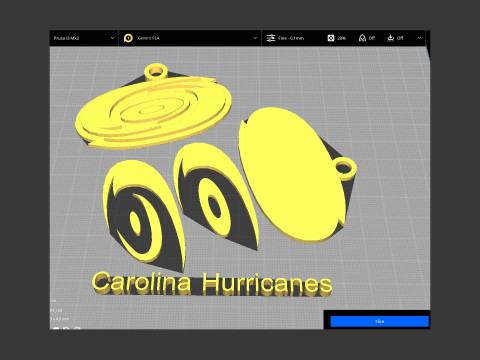The image size is (480, 360).
Task: Click the support Off indicator icon
Action: (362, 38)
